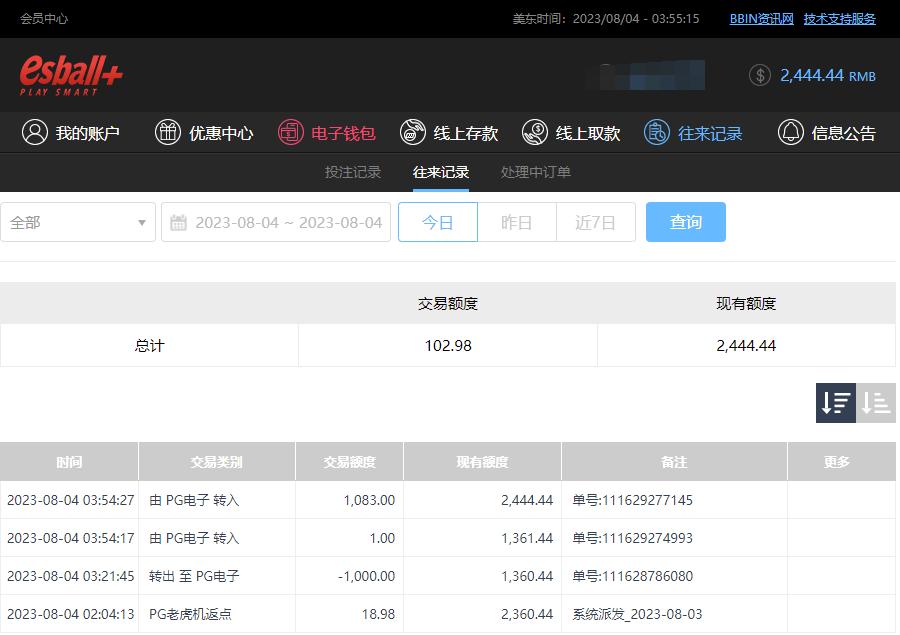Expand the 全部 category dropdown
Viewport: 900px width, 635px height.
(78, 222)
